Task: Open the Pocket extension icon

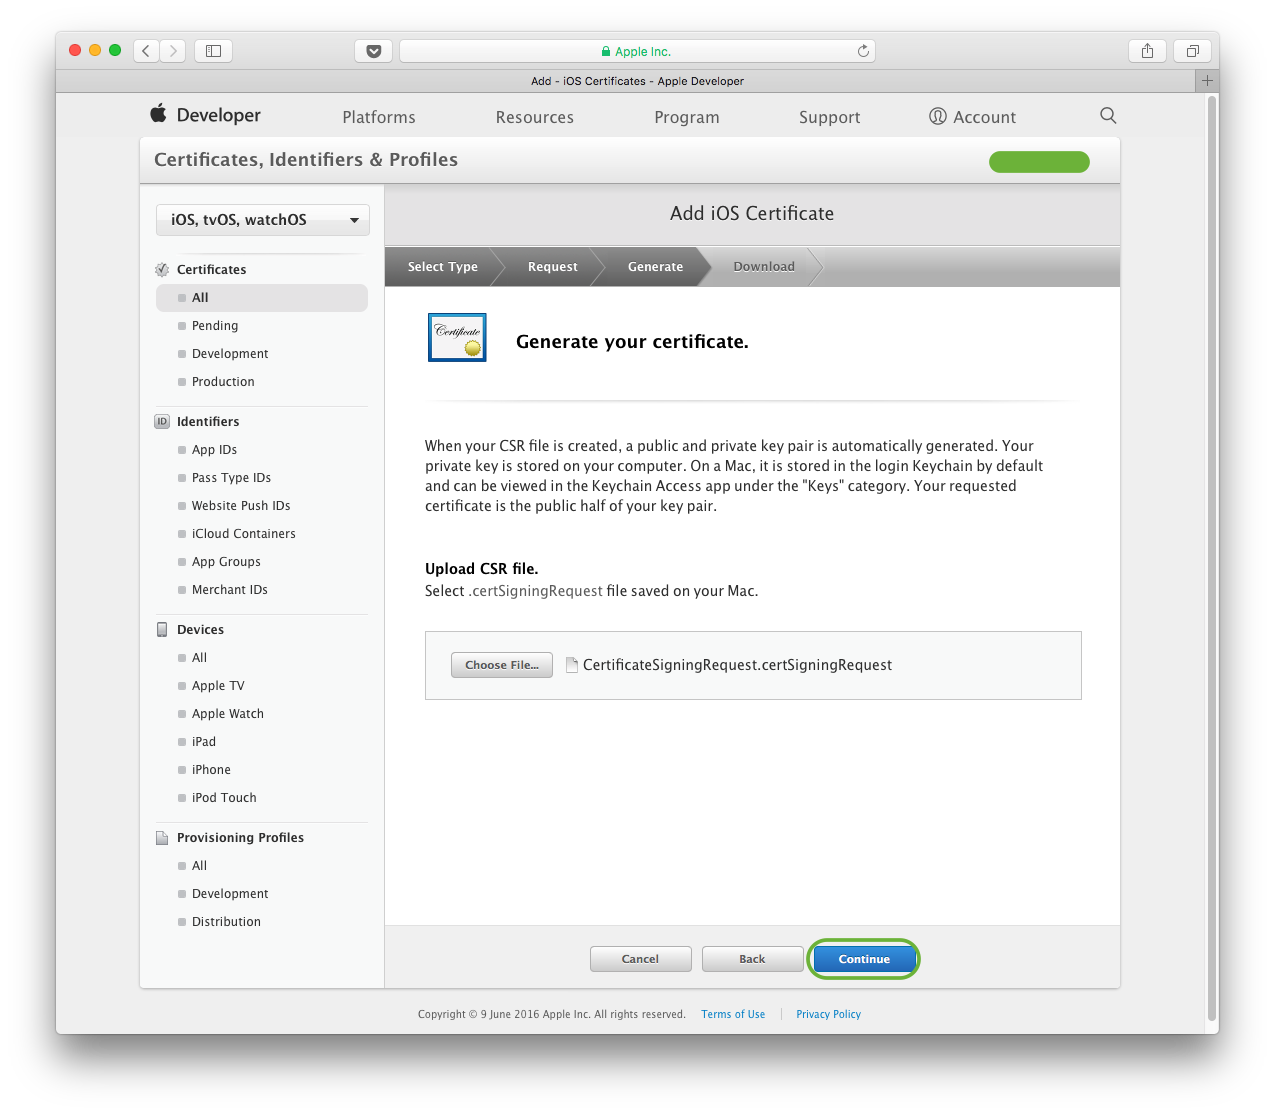Action: (x=373, y=51)
